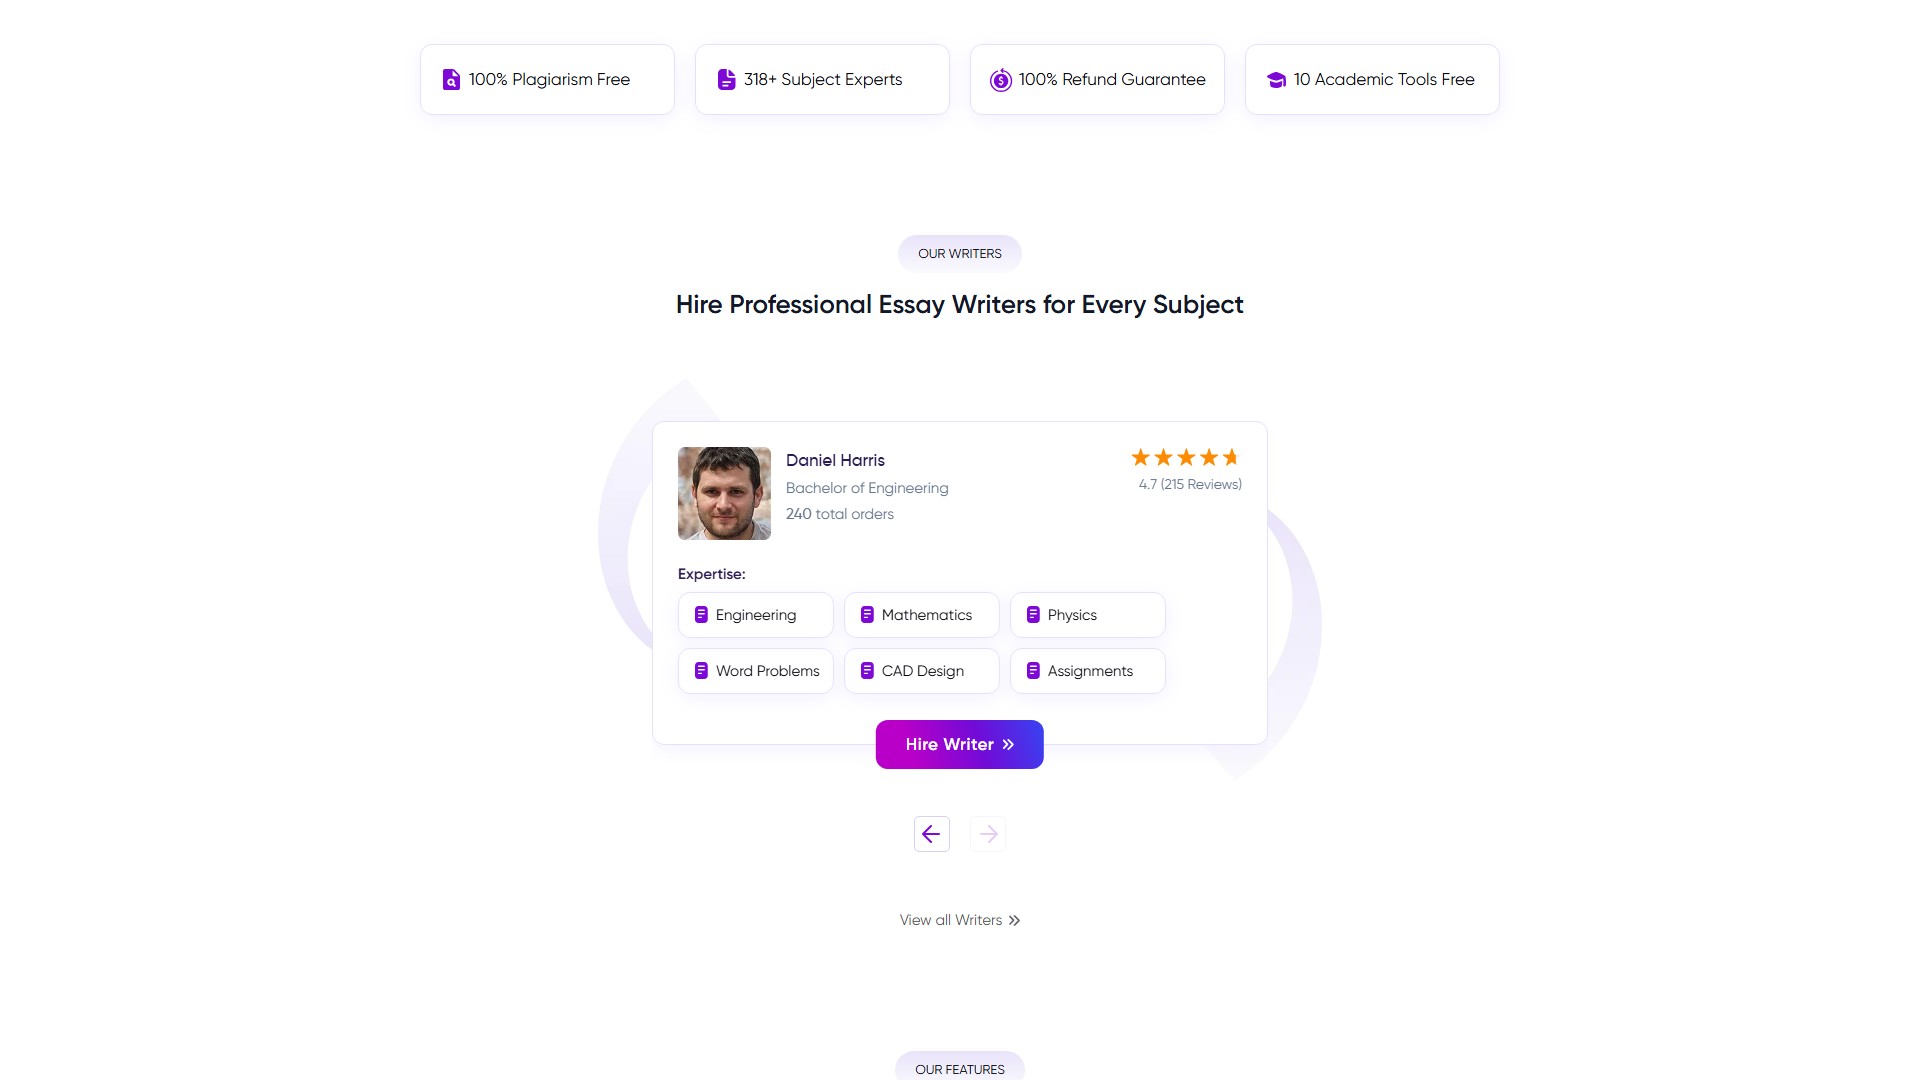The image size is (1920, 1080).
Task: Toggle the Engineering expertise tag
Action: tap(755, 614)
